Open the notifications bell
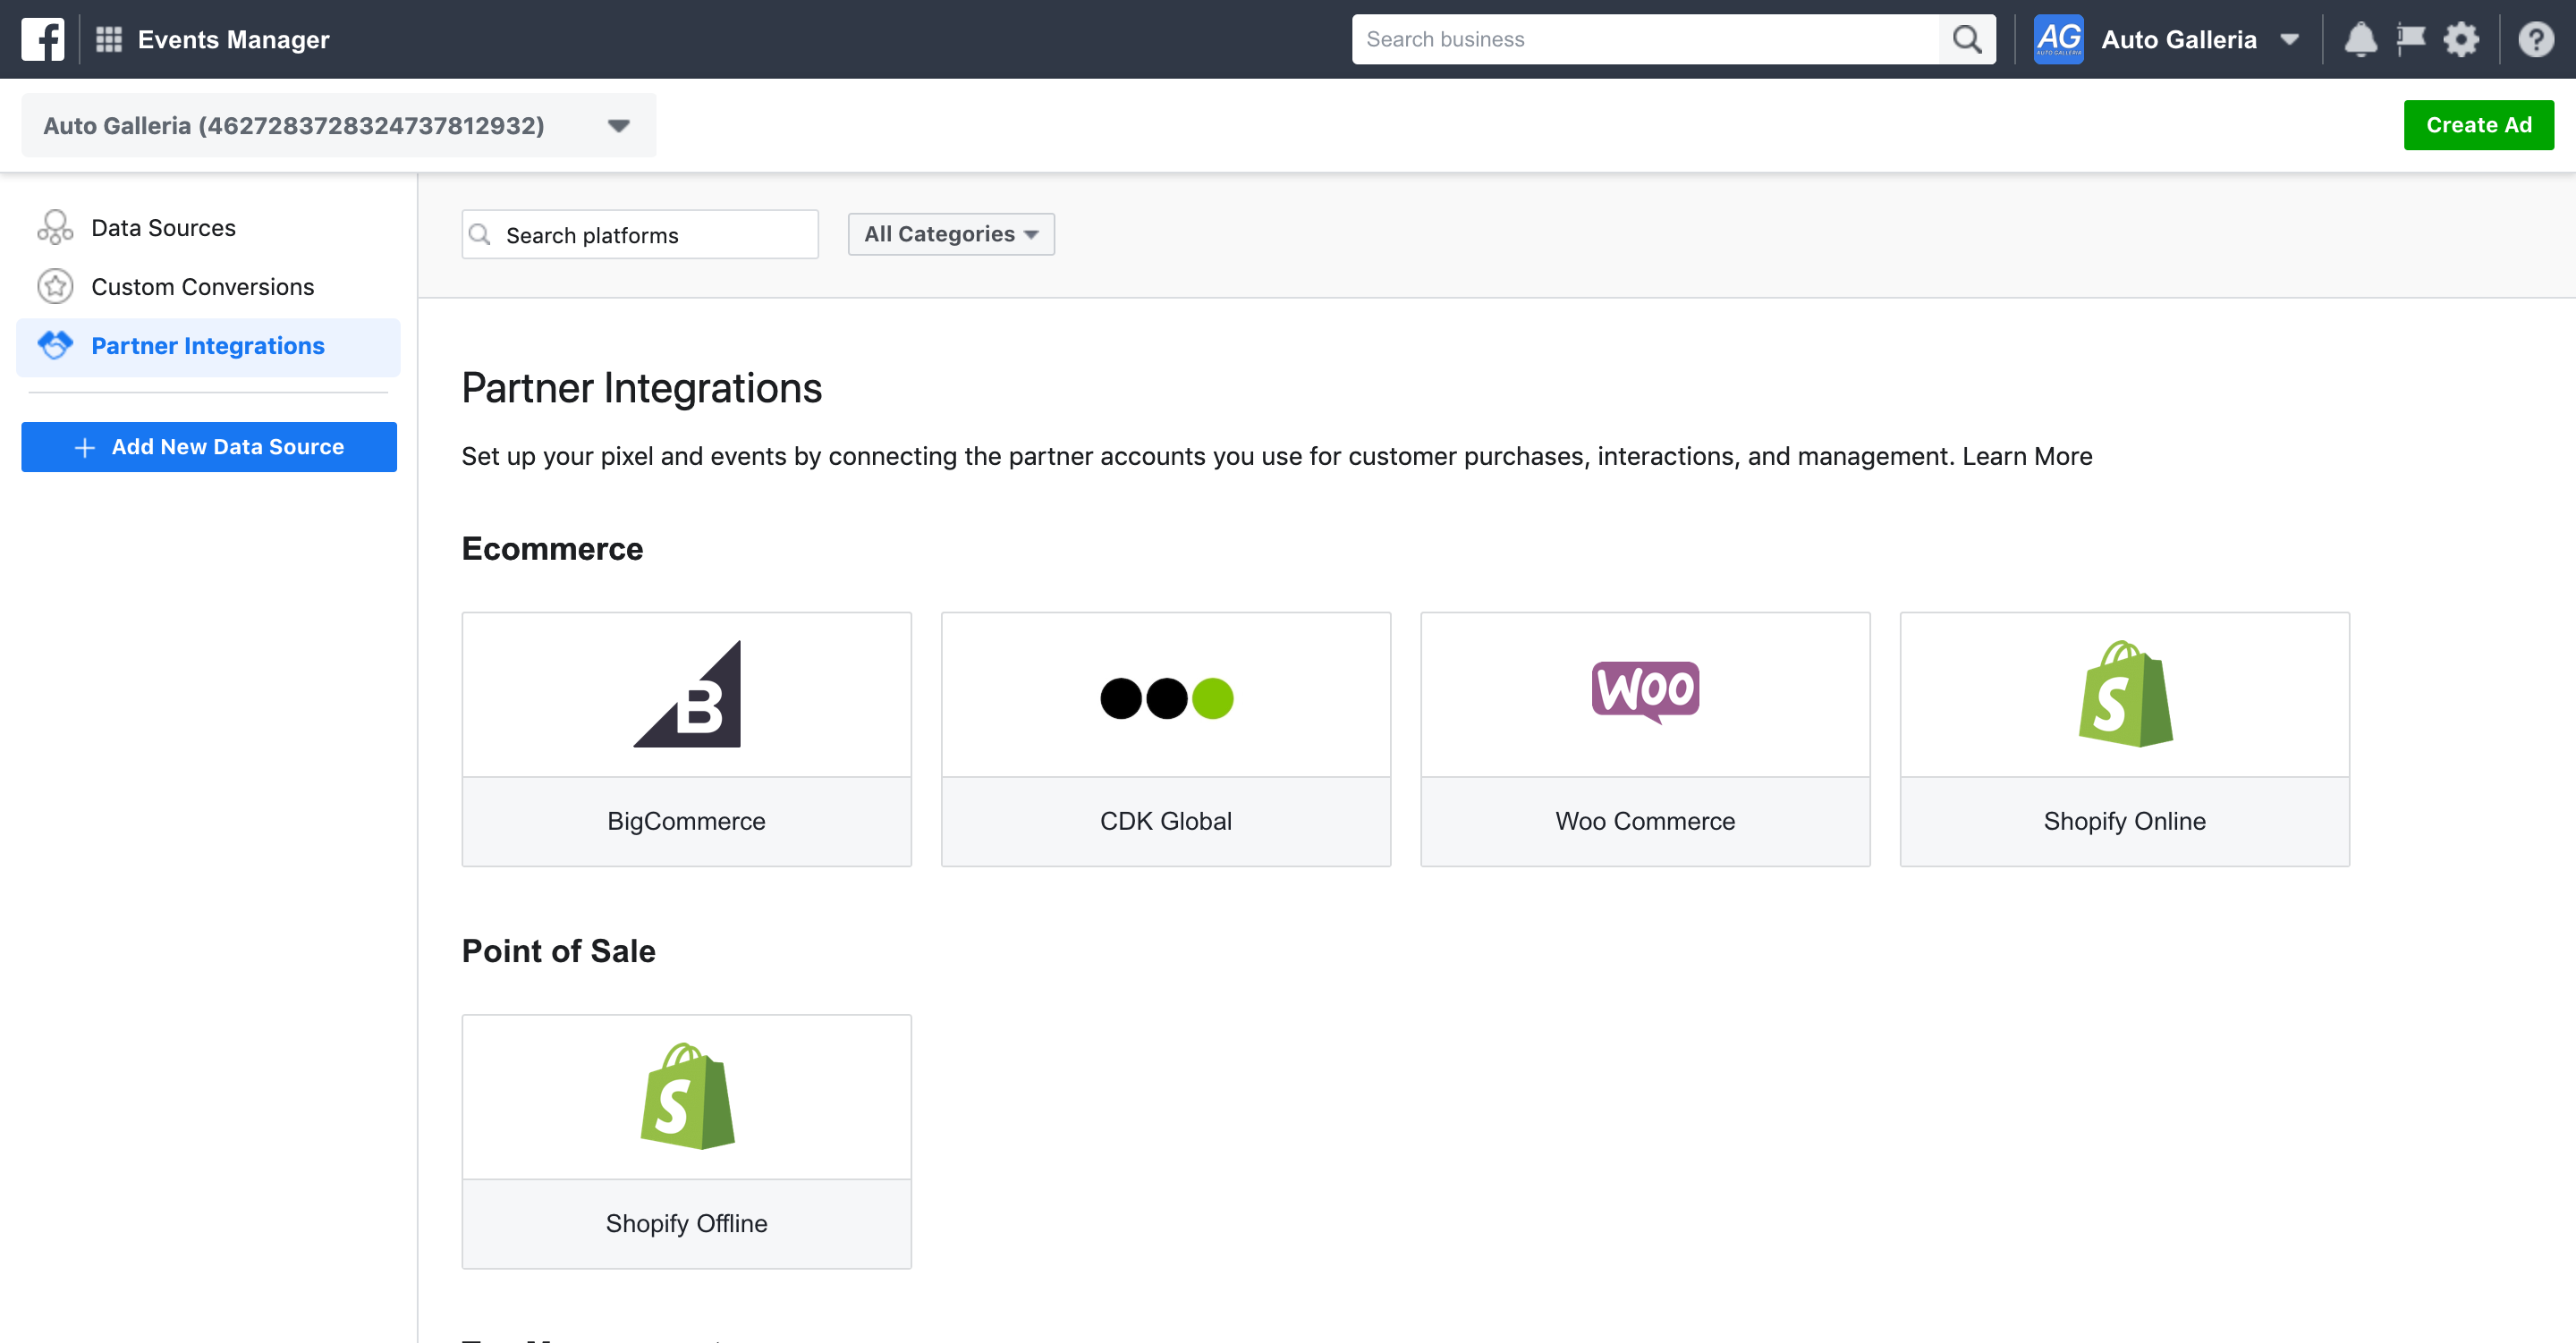The height and width of the screenshot is (1343, 2576). (2360, 39)
